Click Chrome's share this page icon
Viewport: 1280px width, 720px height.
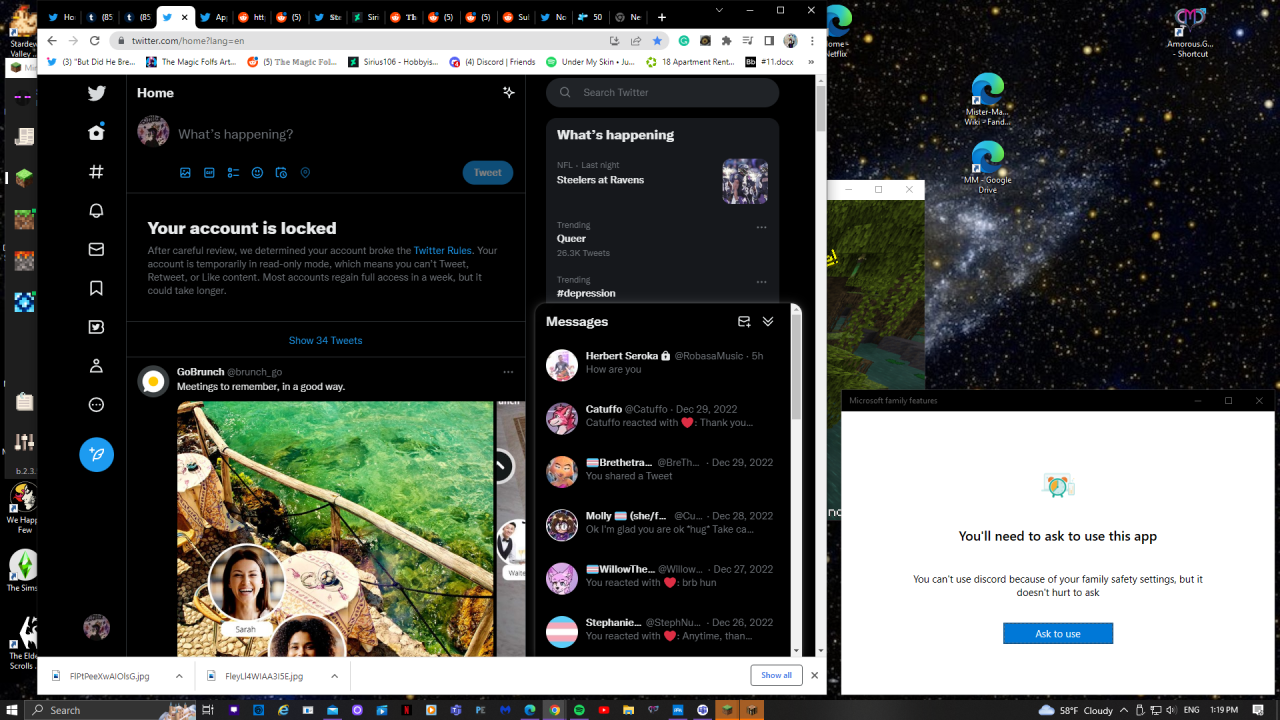click(635, 41)
